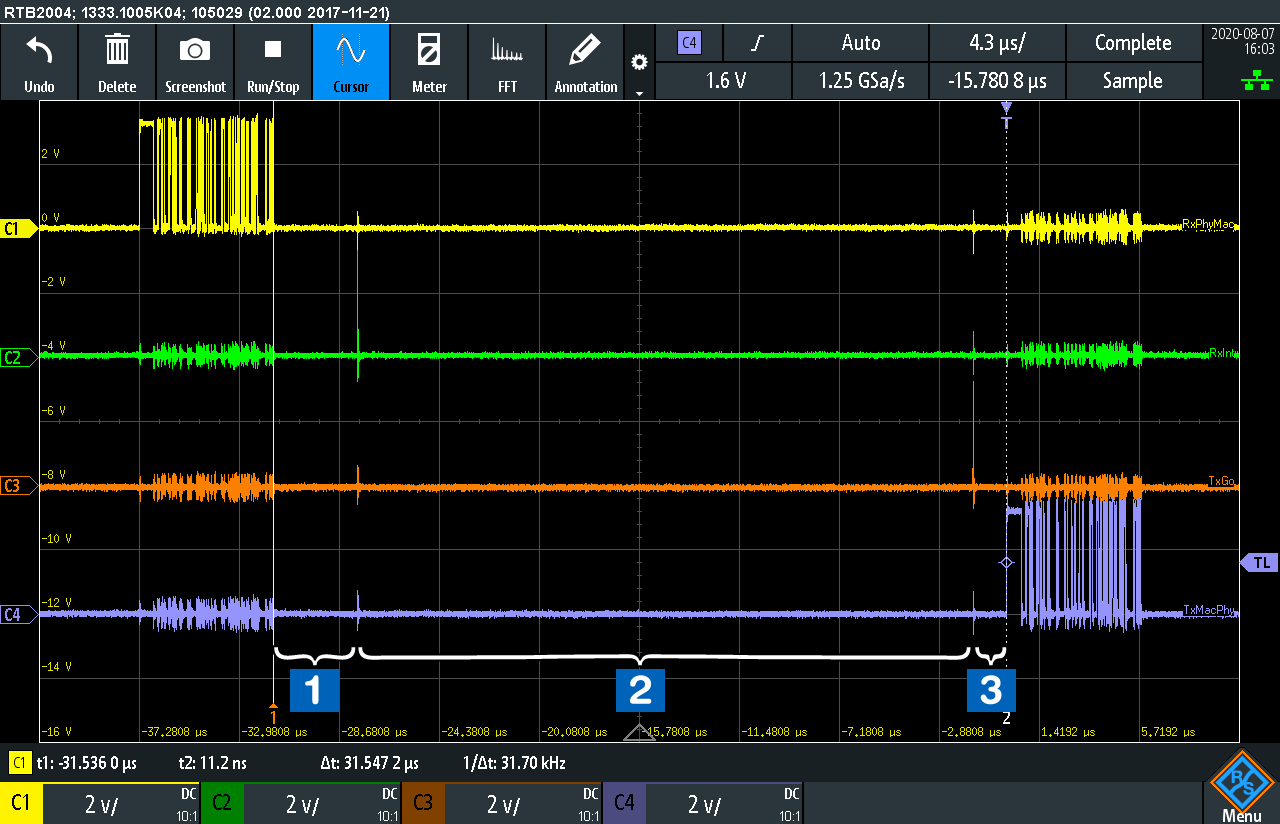Viewport: 1280px width, 824px height.
Task: Open the 4.3 µs/ time scale setting
Action: pyautogui.click(x=997, y=43)
